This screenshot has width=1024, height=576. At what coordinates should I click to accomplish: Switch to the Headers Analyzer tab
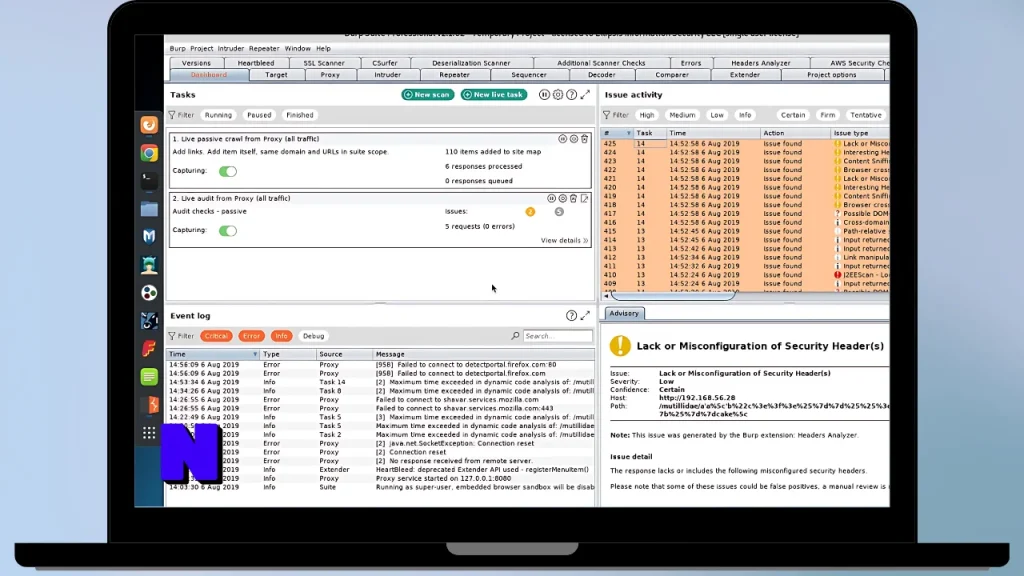coord(760,63)
